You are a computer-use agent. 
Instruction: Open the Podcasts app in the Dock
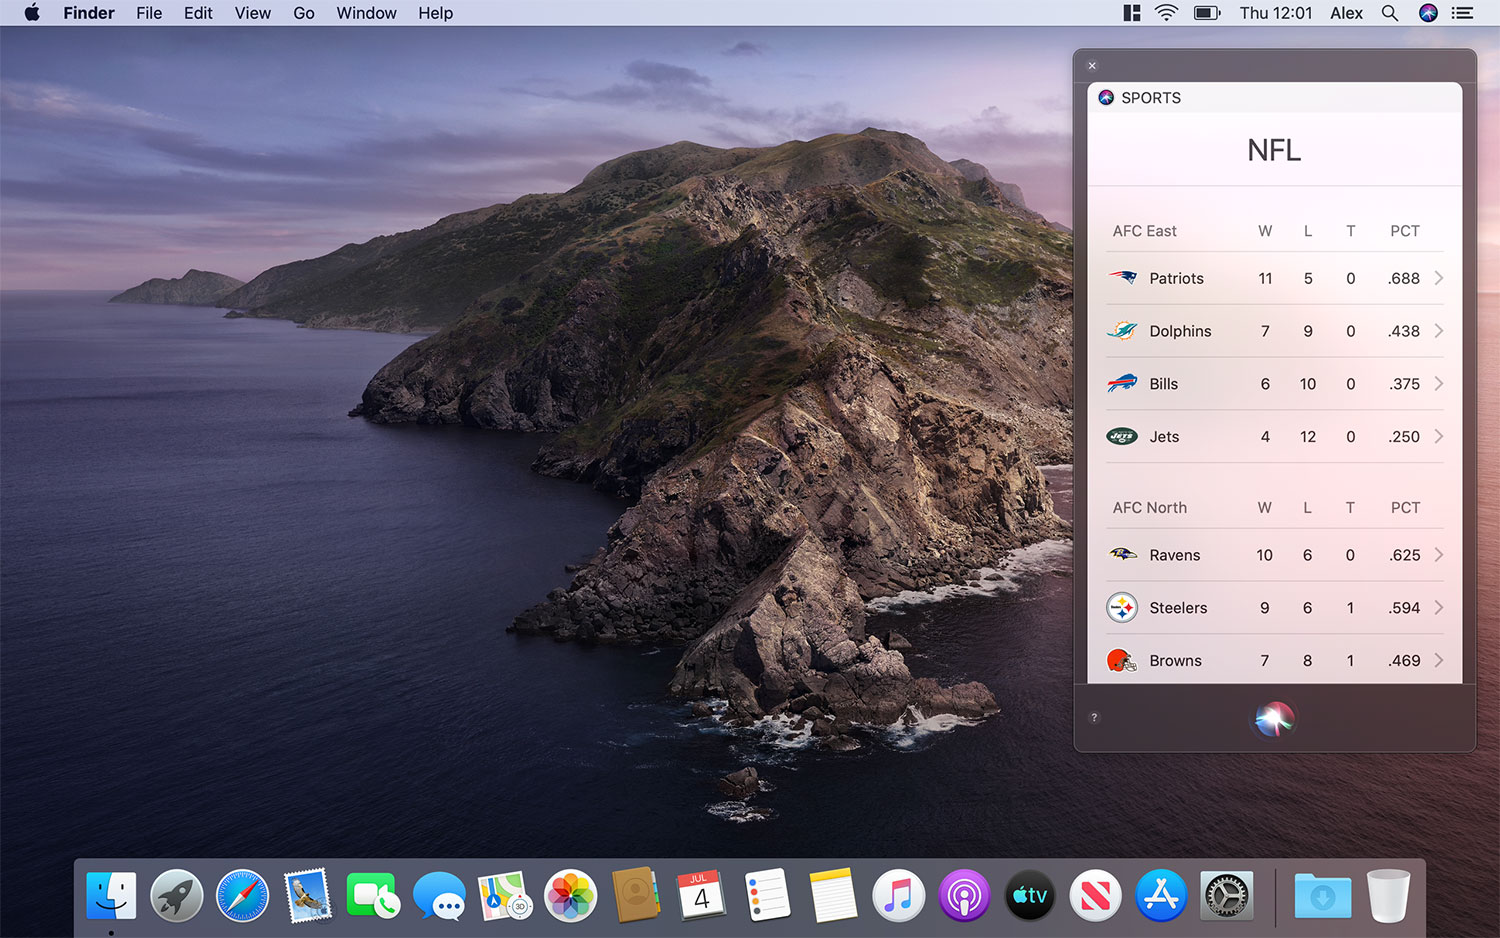point(963,895)
